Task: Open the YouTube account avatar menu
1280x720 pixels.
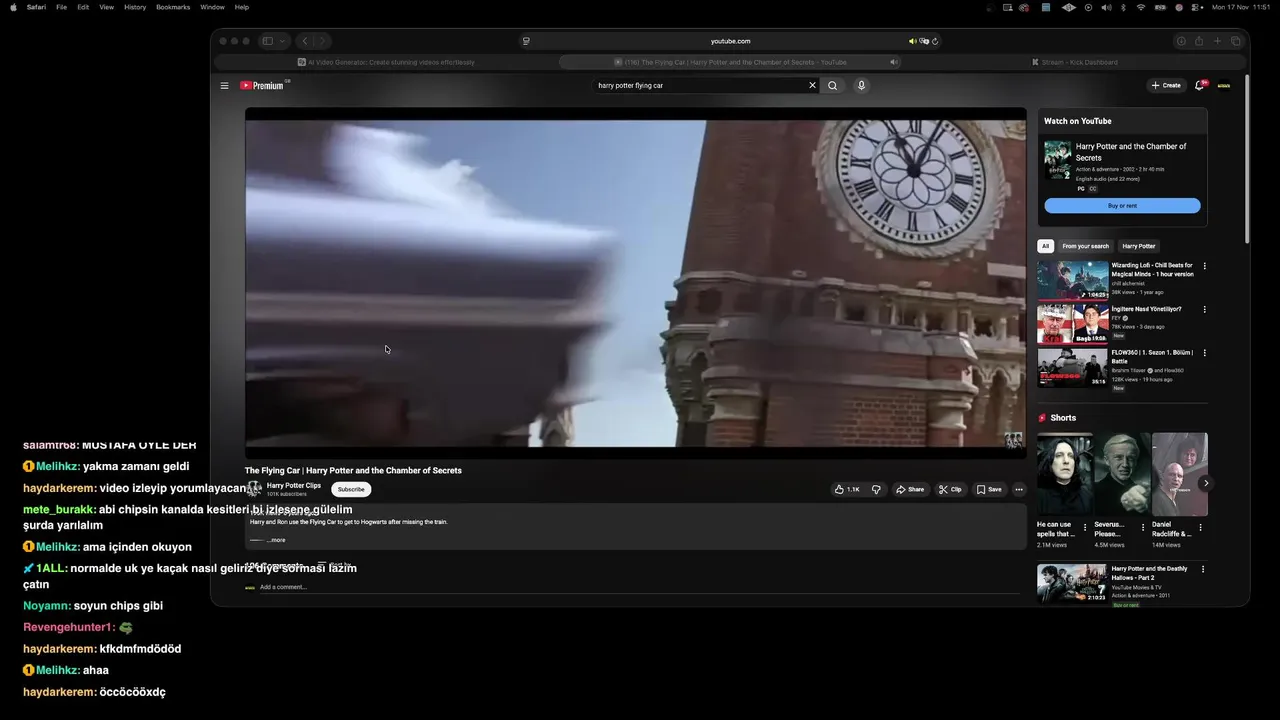Action: tap(1224, 86)
